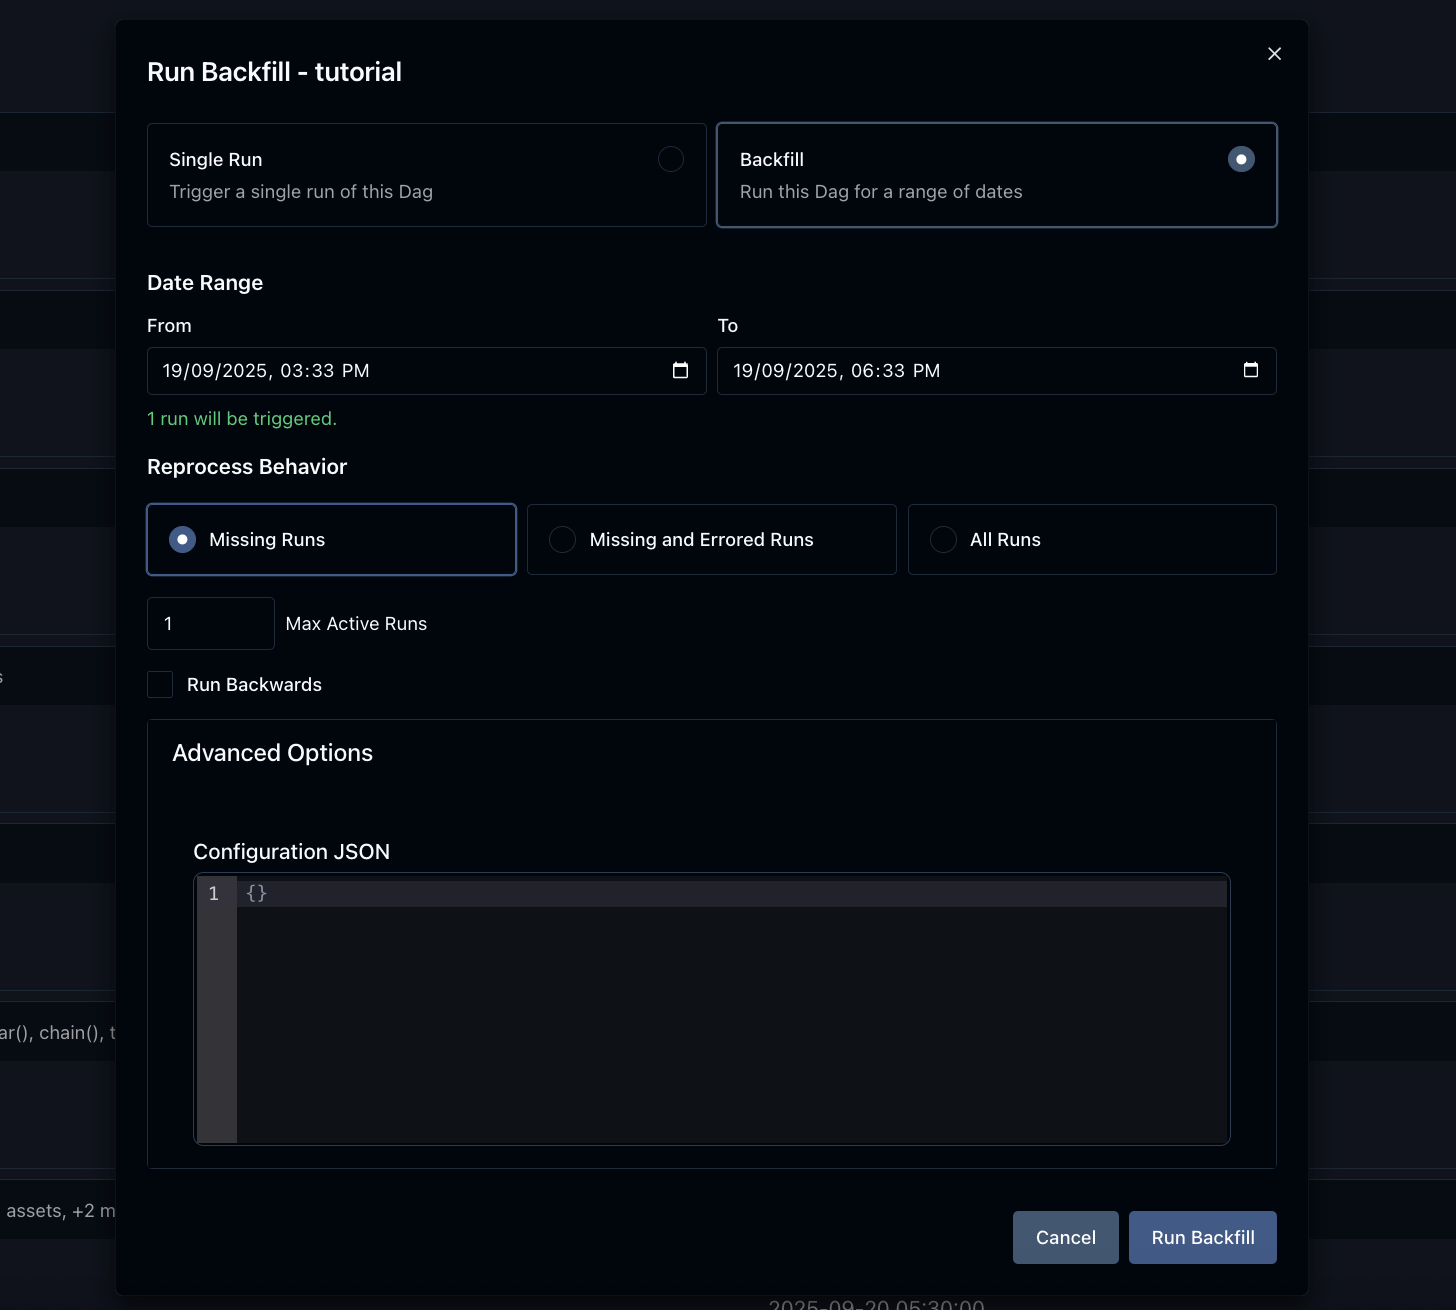Click the run count confirmation message

point(242,418)
